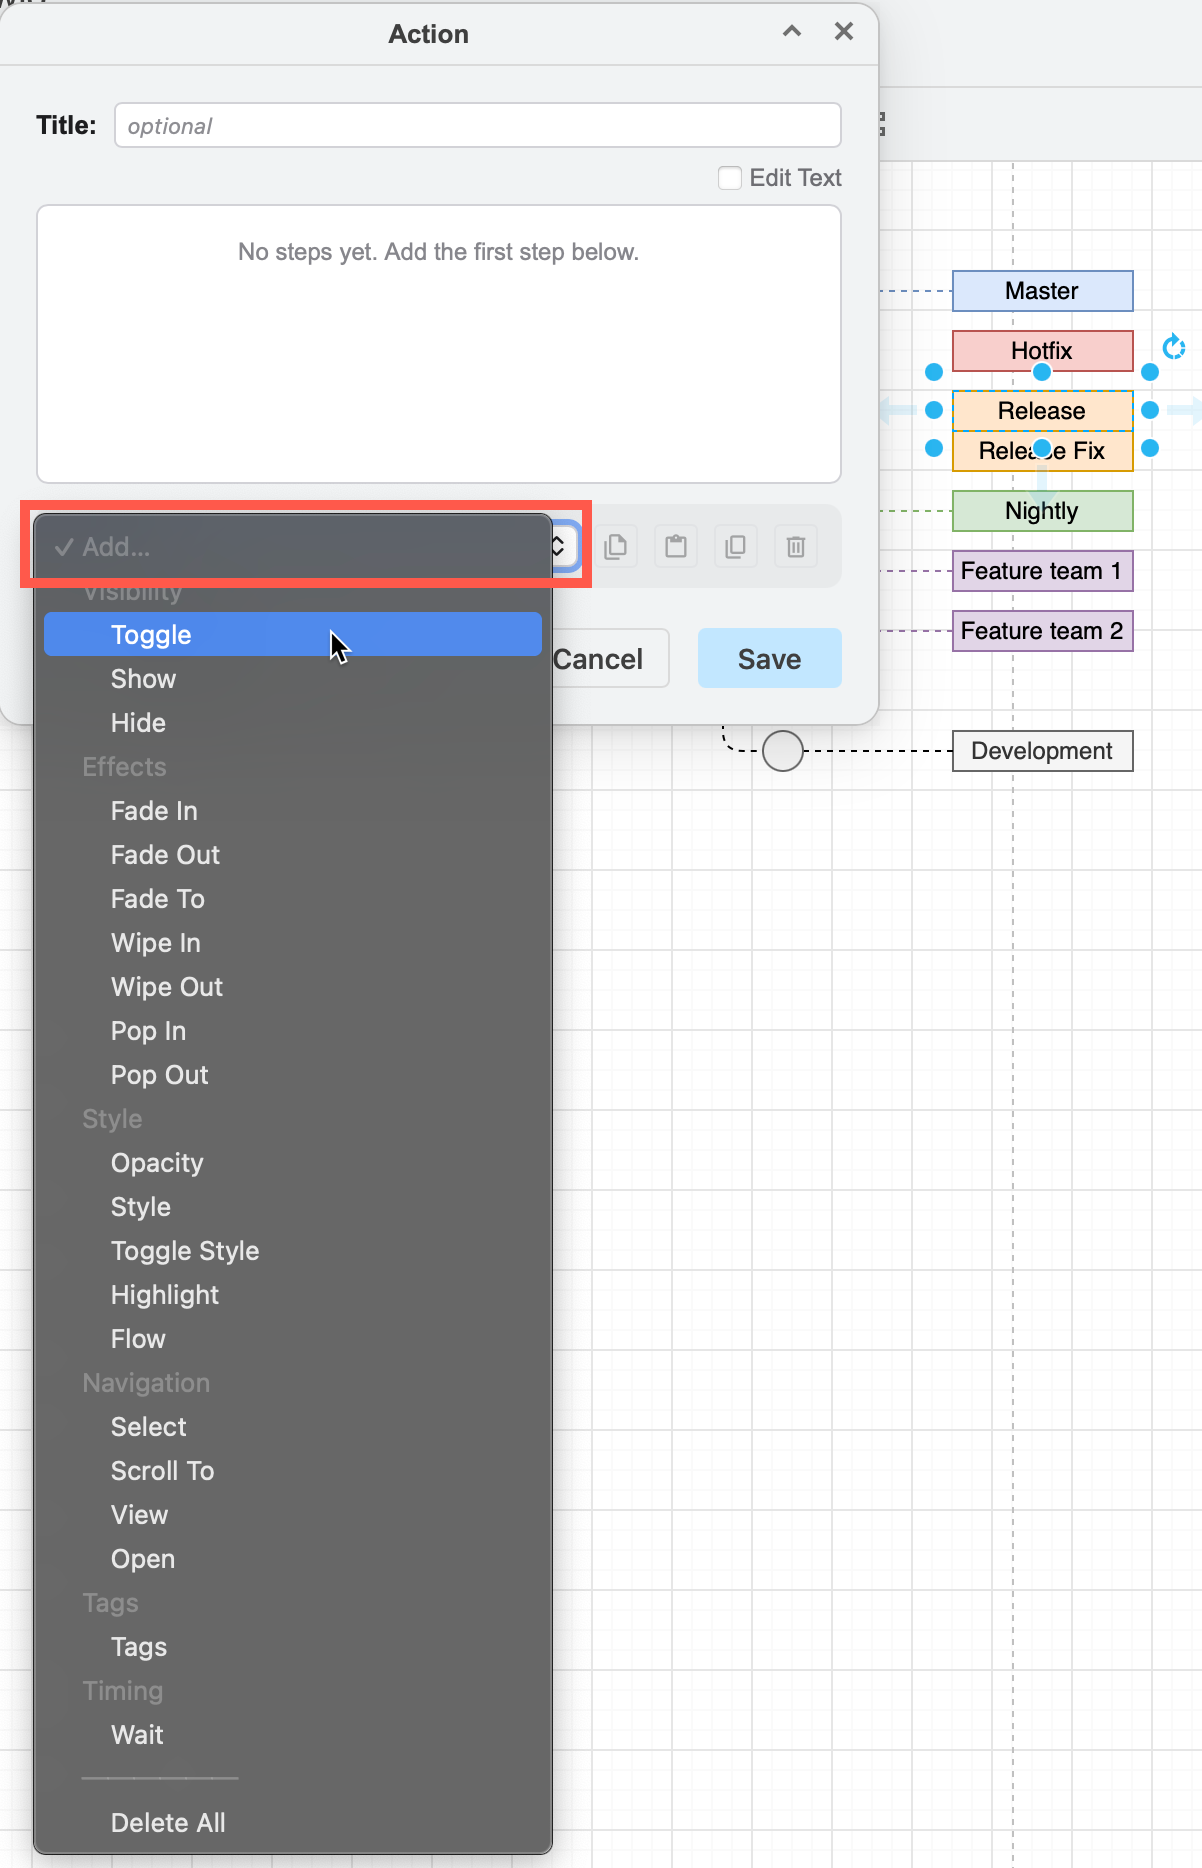Select the Development shape

pyautogui.click(x=1042, y=751)
